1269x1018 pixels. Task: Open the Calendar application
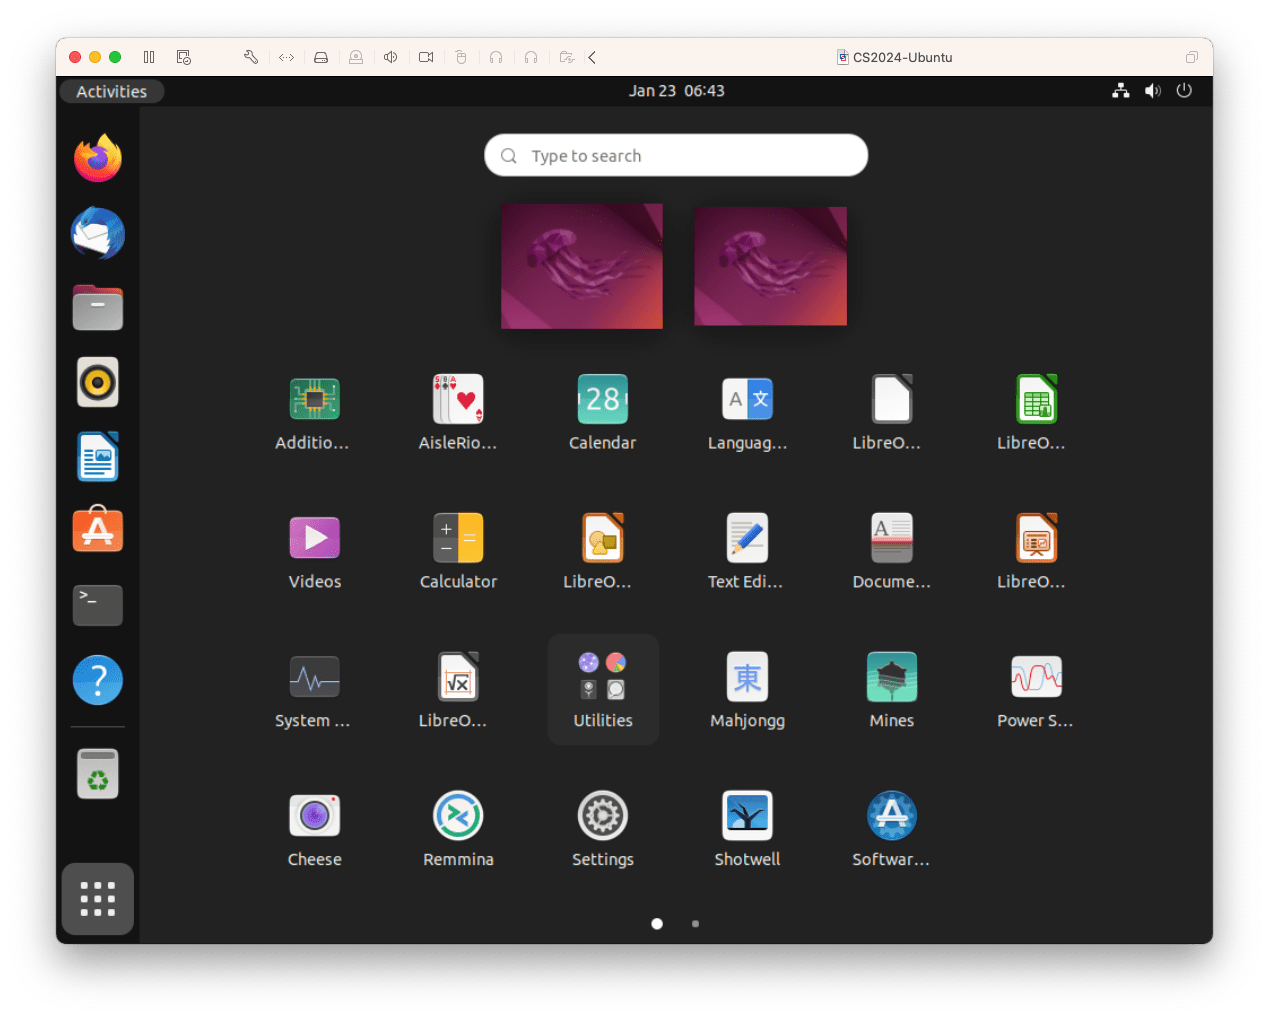click(x=602, y=398)
